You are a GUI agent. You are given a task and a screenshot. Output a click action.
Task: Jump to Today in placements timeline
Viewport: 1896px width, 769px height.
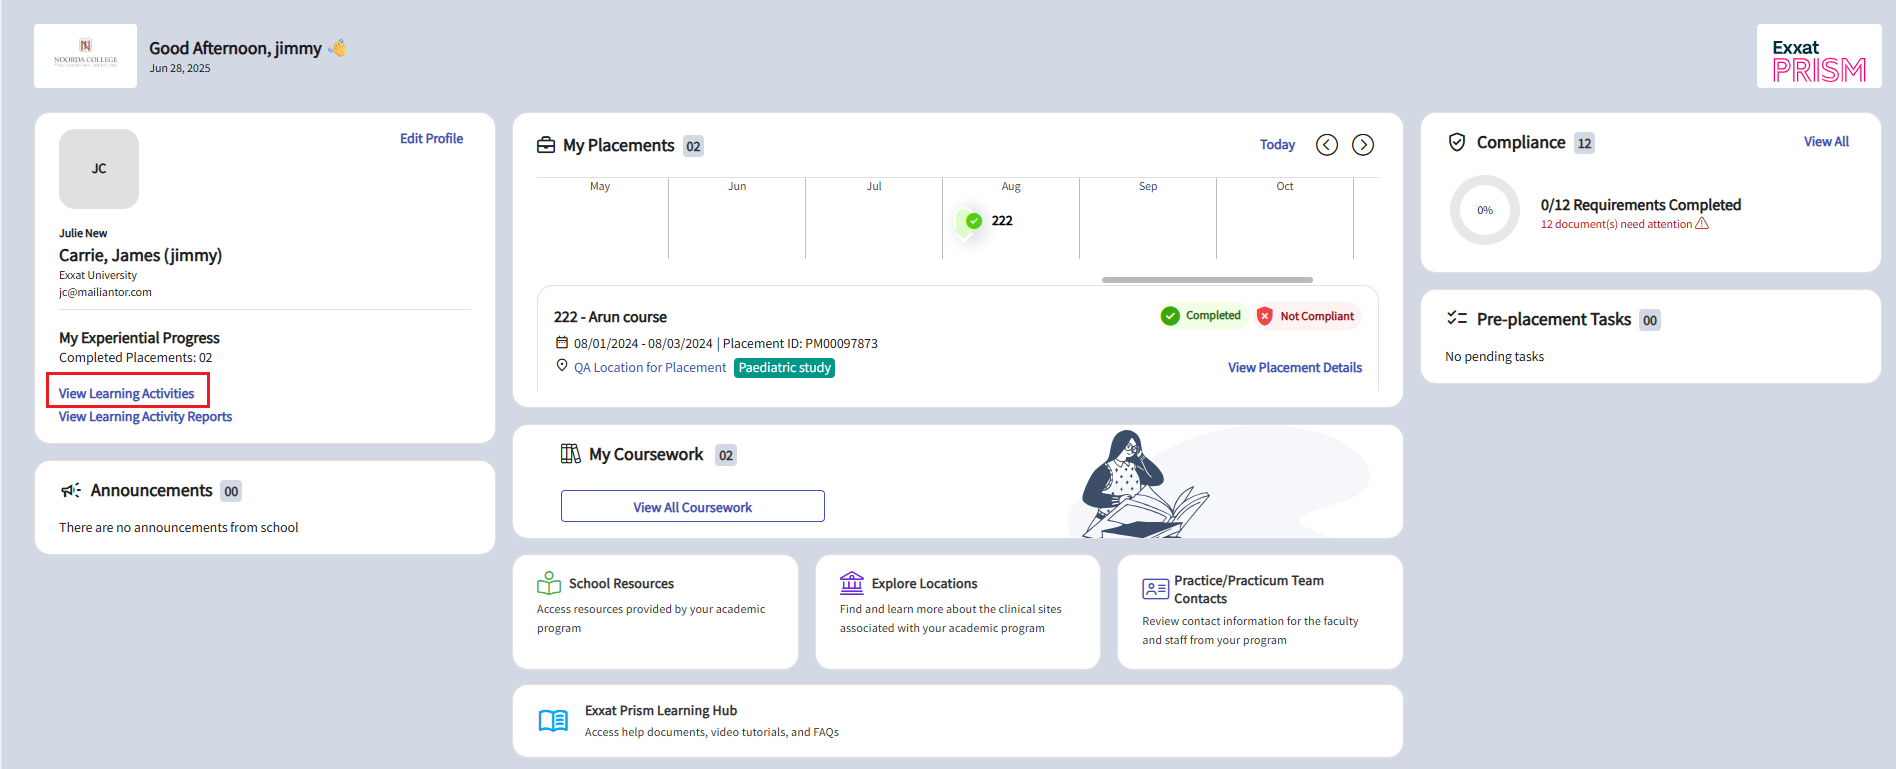(x=1277, y=145)
